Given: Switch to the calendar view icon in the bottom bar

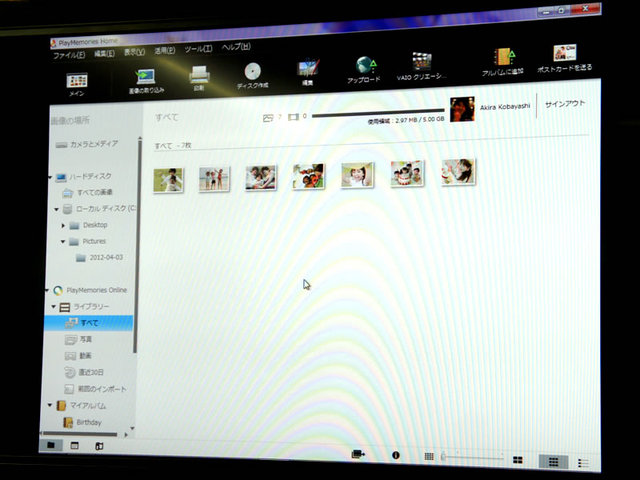Looking at the screenshot, I should click(75, 446).
